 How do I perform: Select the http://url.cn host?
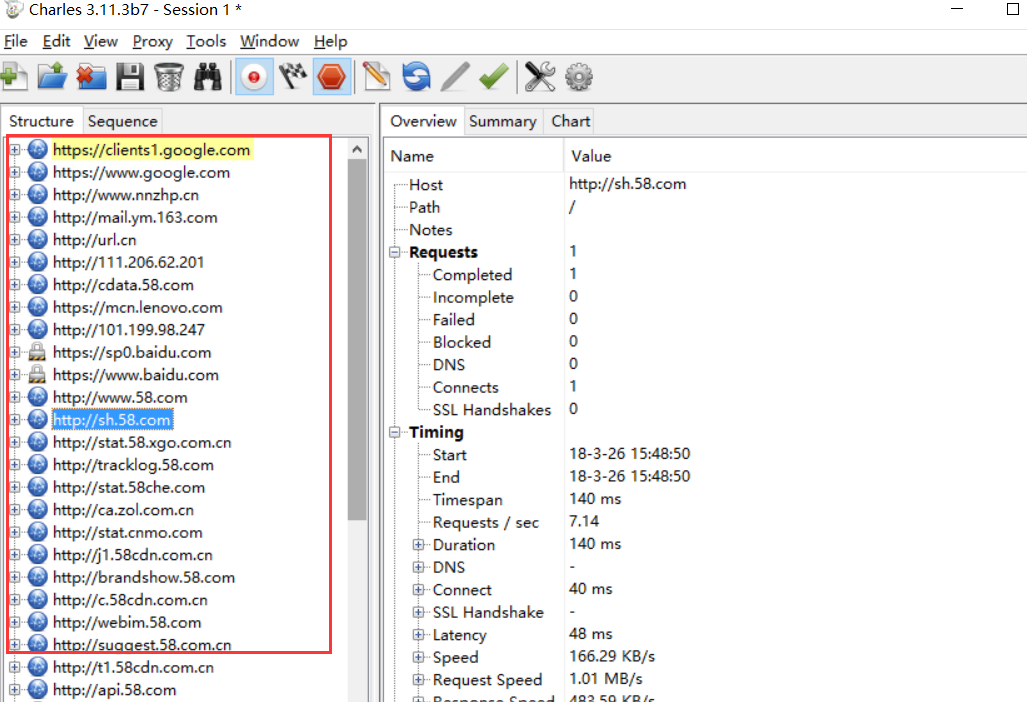click(94, 240)
